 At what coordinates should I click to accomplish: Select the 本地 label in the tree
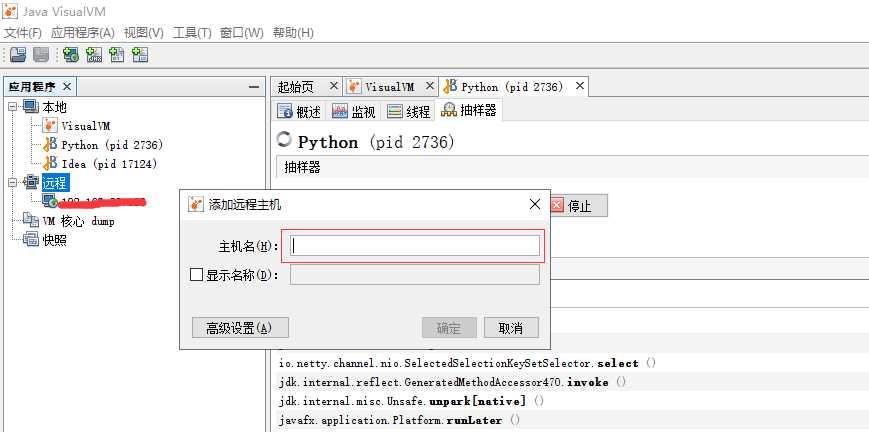(54, 106)
